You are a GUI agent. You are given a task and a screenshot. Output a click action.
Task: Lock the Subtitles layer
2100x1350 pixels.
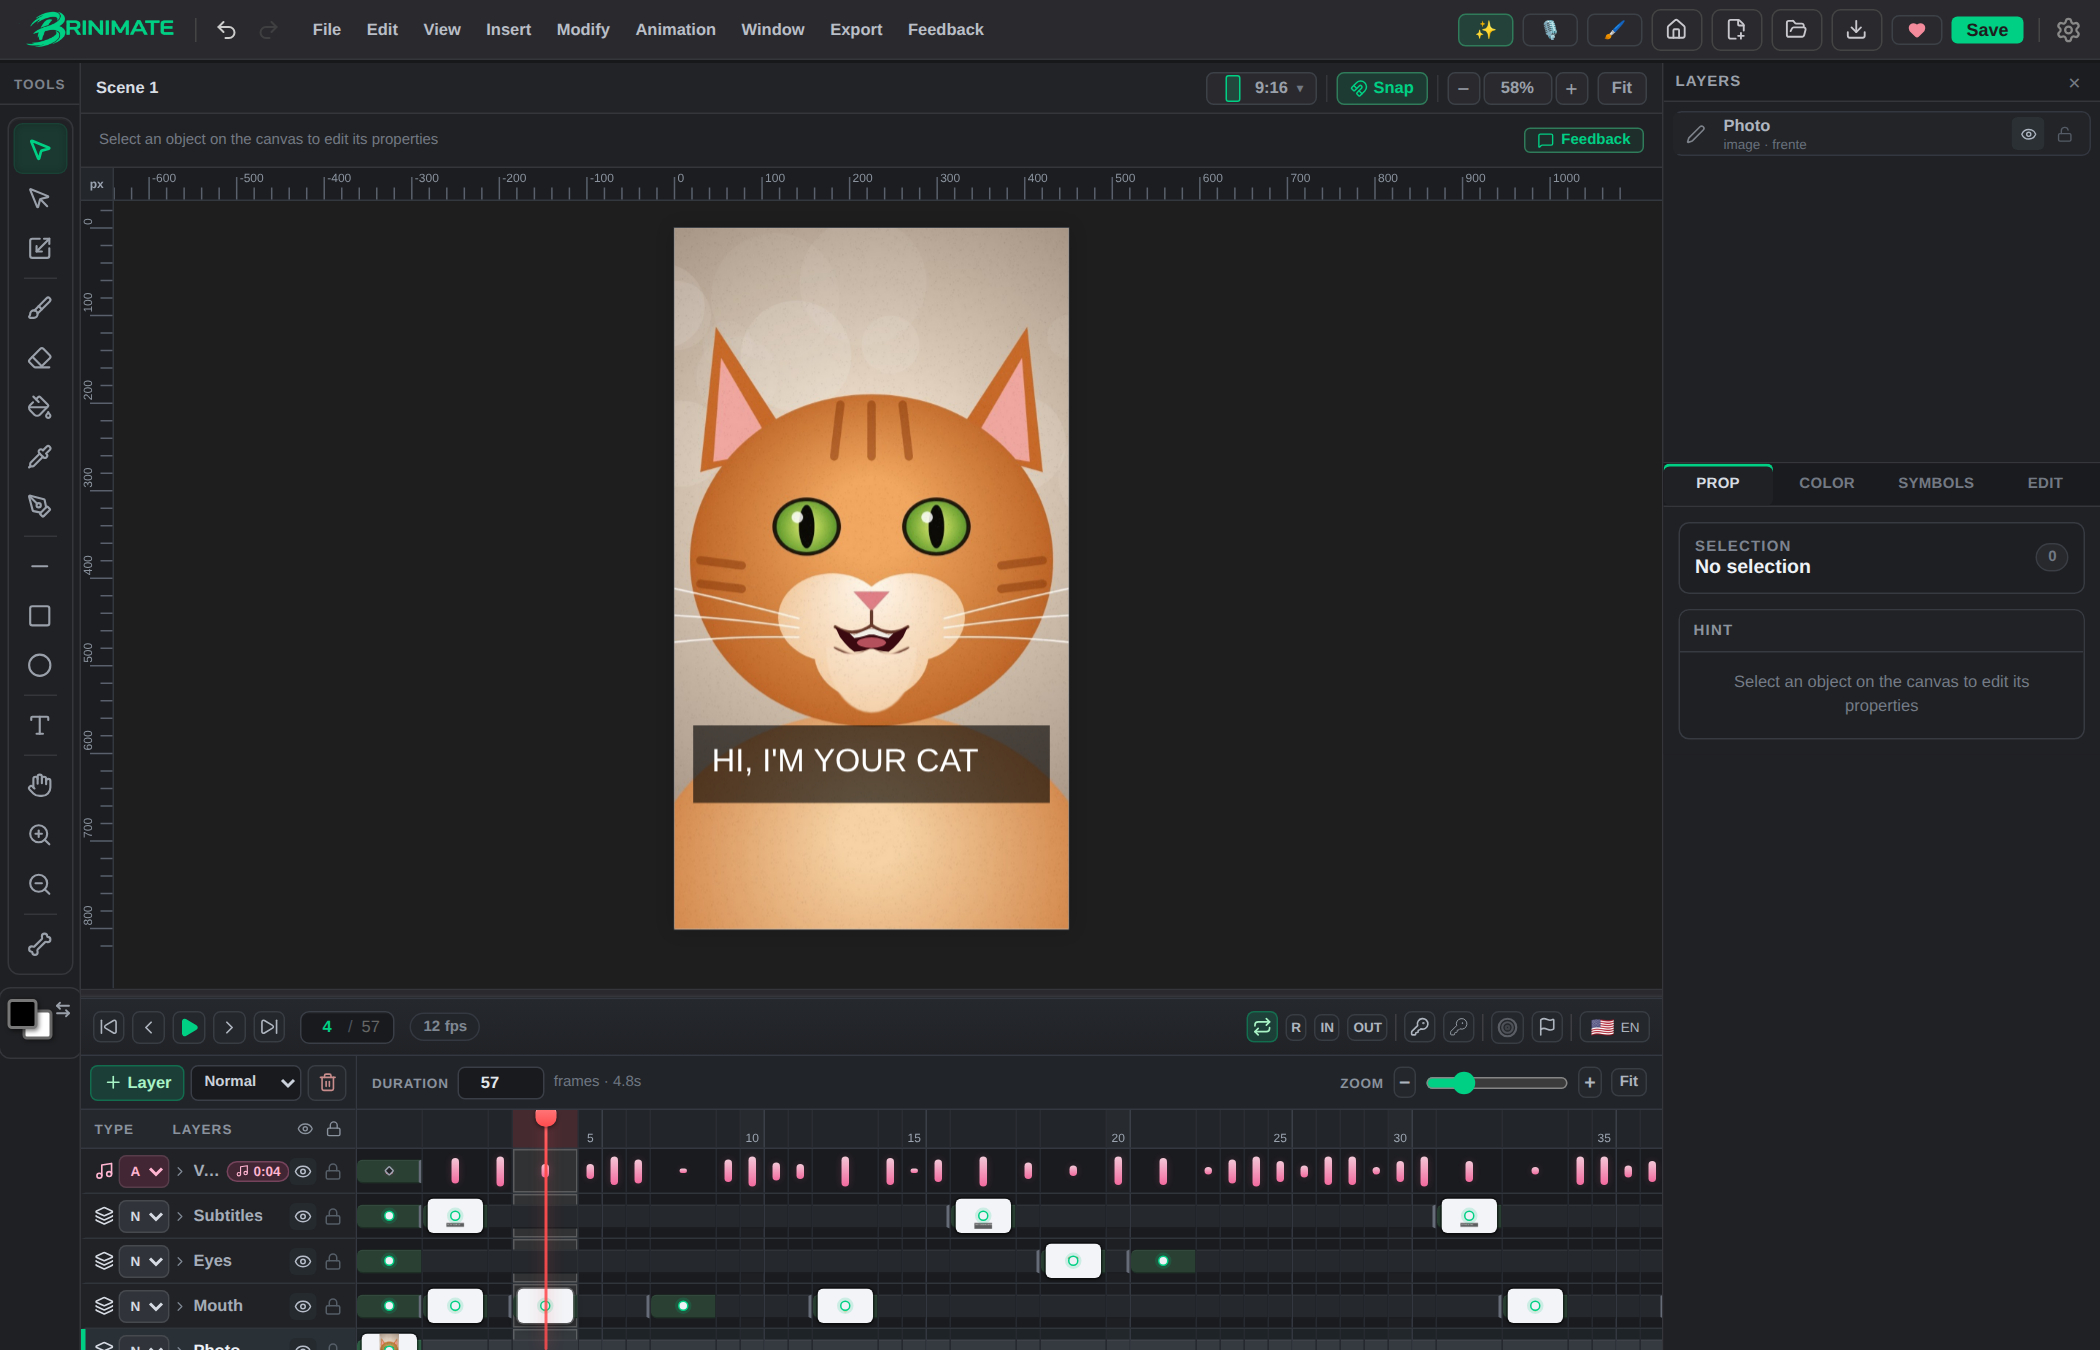point(333,1216)
